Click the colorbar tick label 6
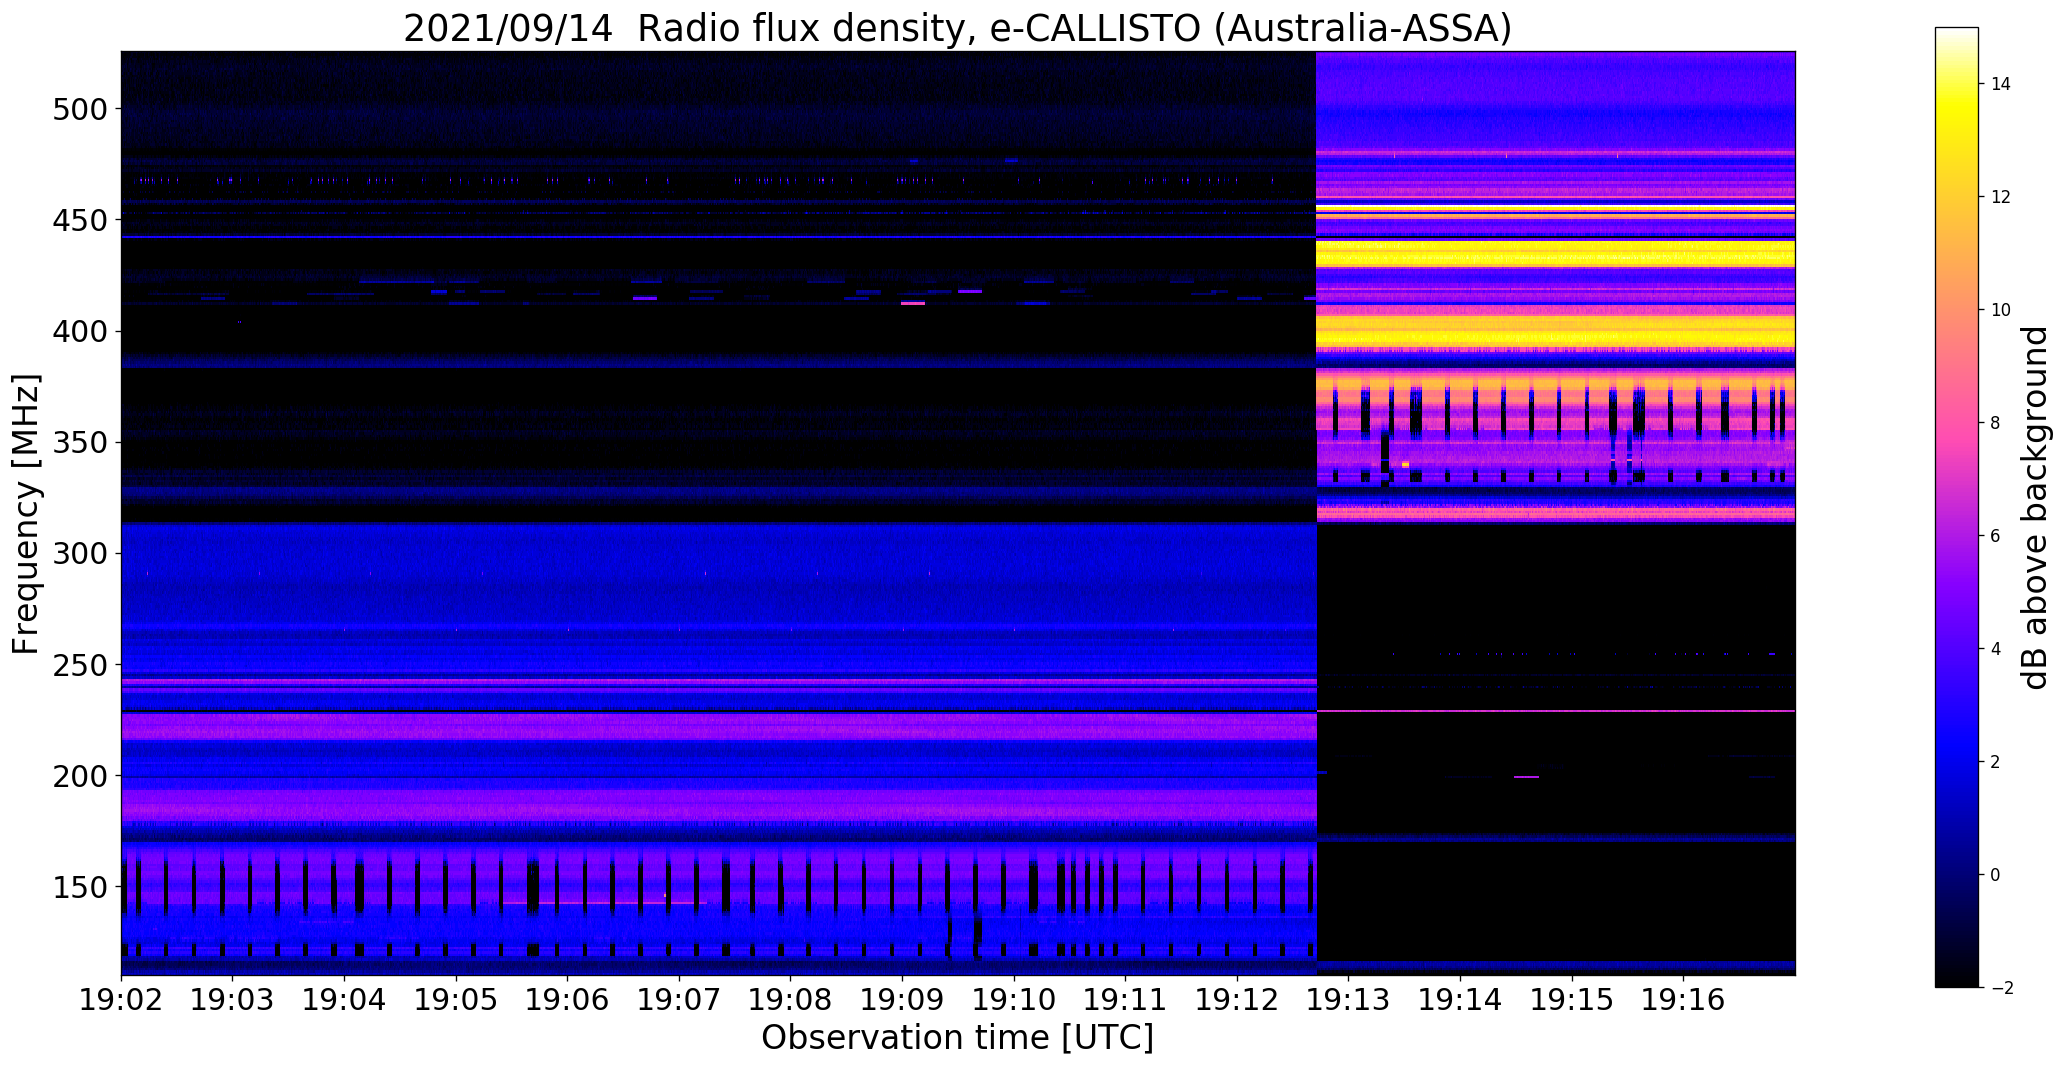Image resolution: width=2066 pixels, height=1067 pixels. click(1996, 536)
